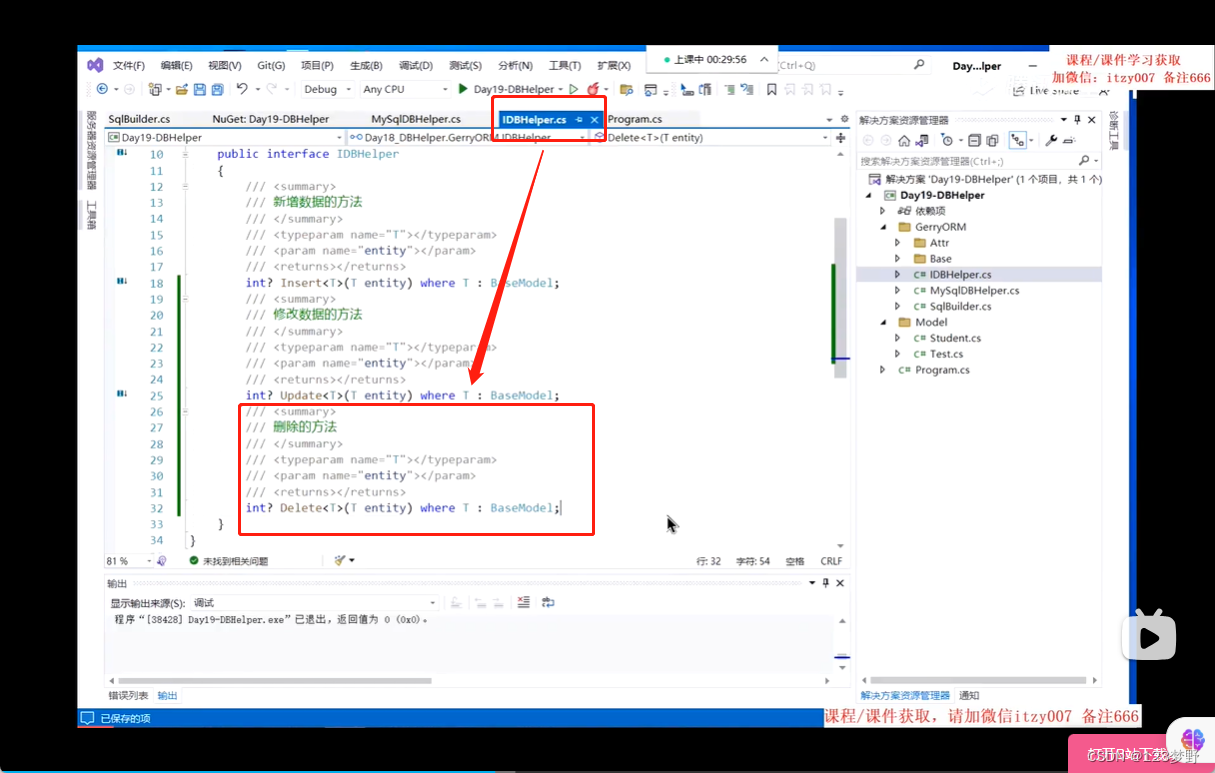The height and width of the screenshot is (773, 1215).
Task: Click pin icon of Output panel
Action: [x=826, y=582]
